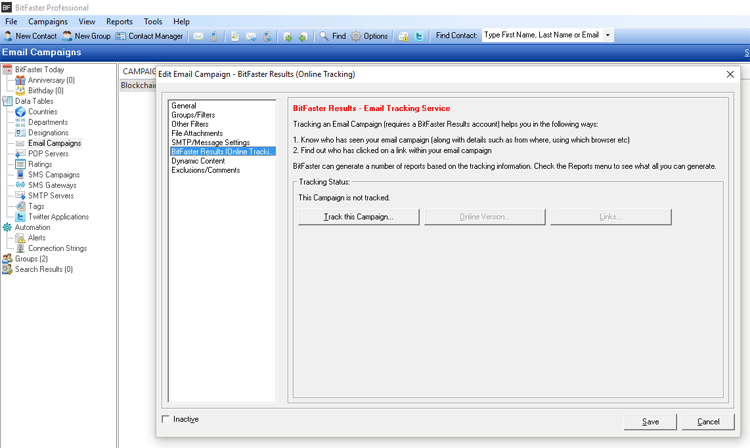Click the second green arrow toolbar icon

coord(303,37)
